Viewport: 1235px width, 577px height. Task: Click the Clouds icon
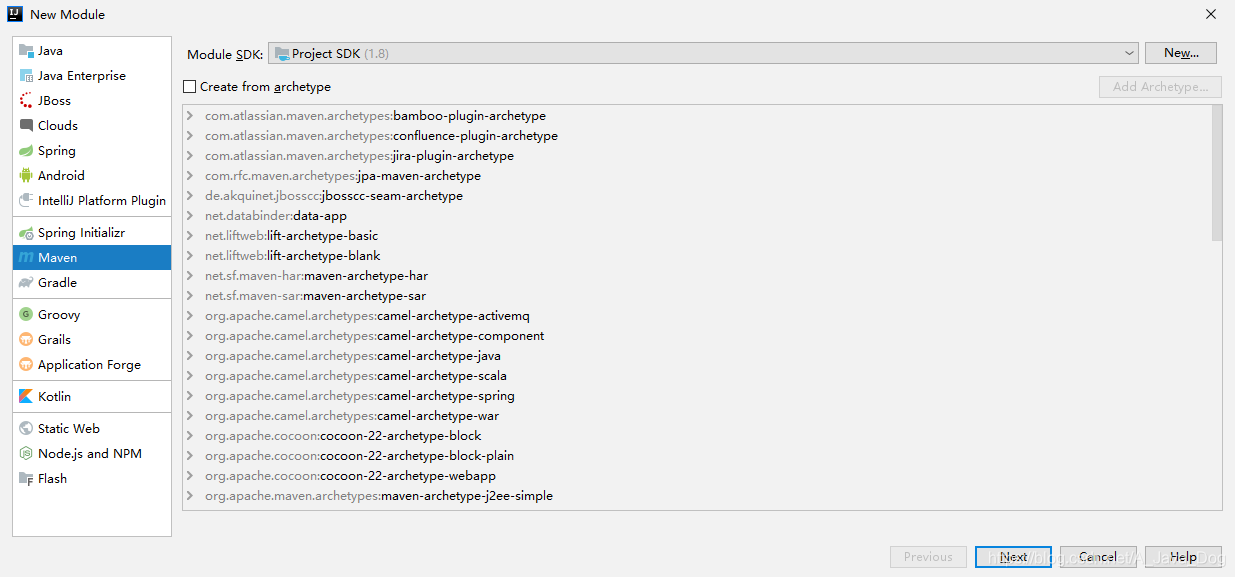26,126
